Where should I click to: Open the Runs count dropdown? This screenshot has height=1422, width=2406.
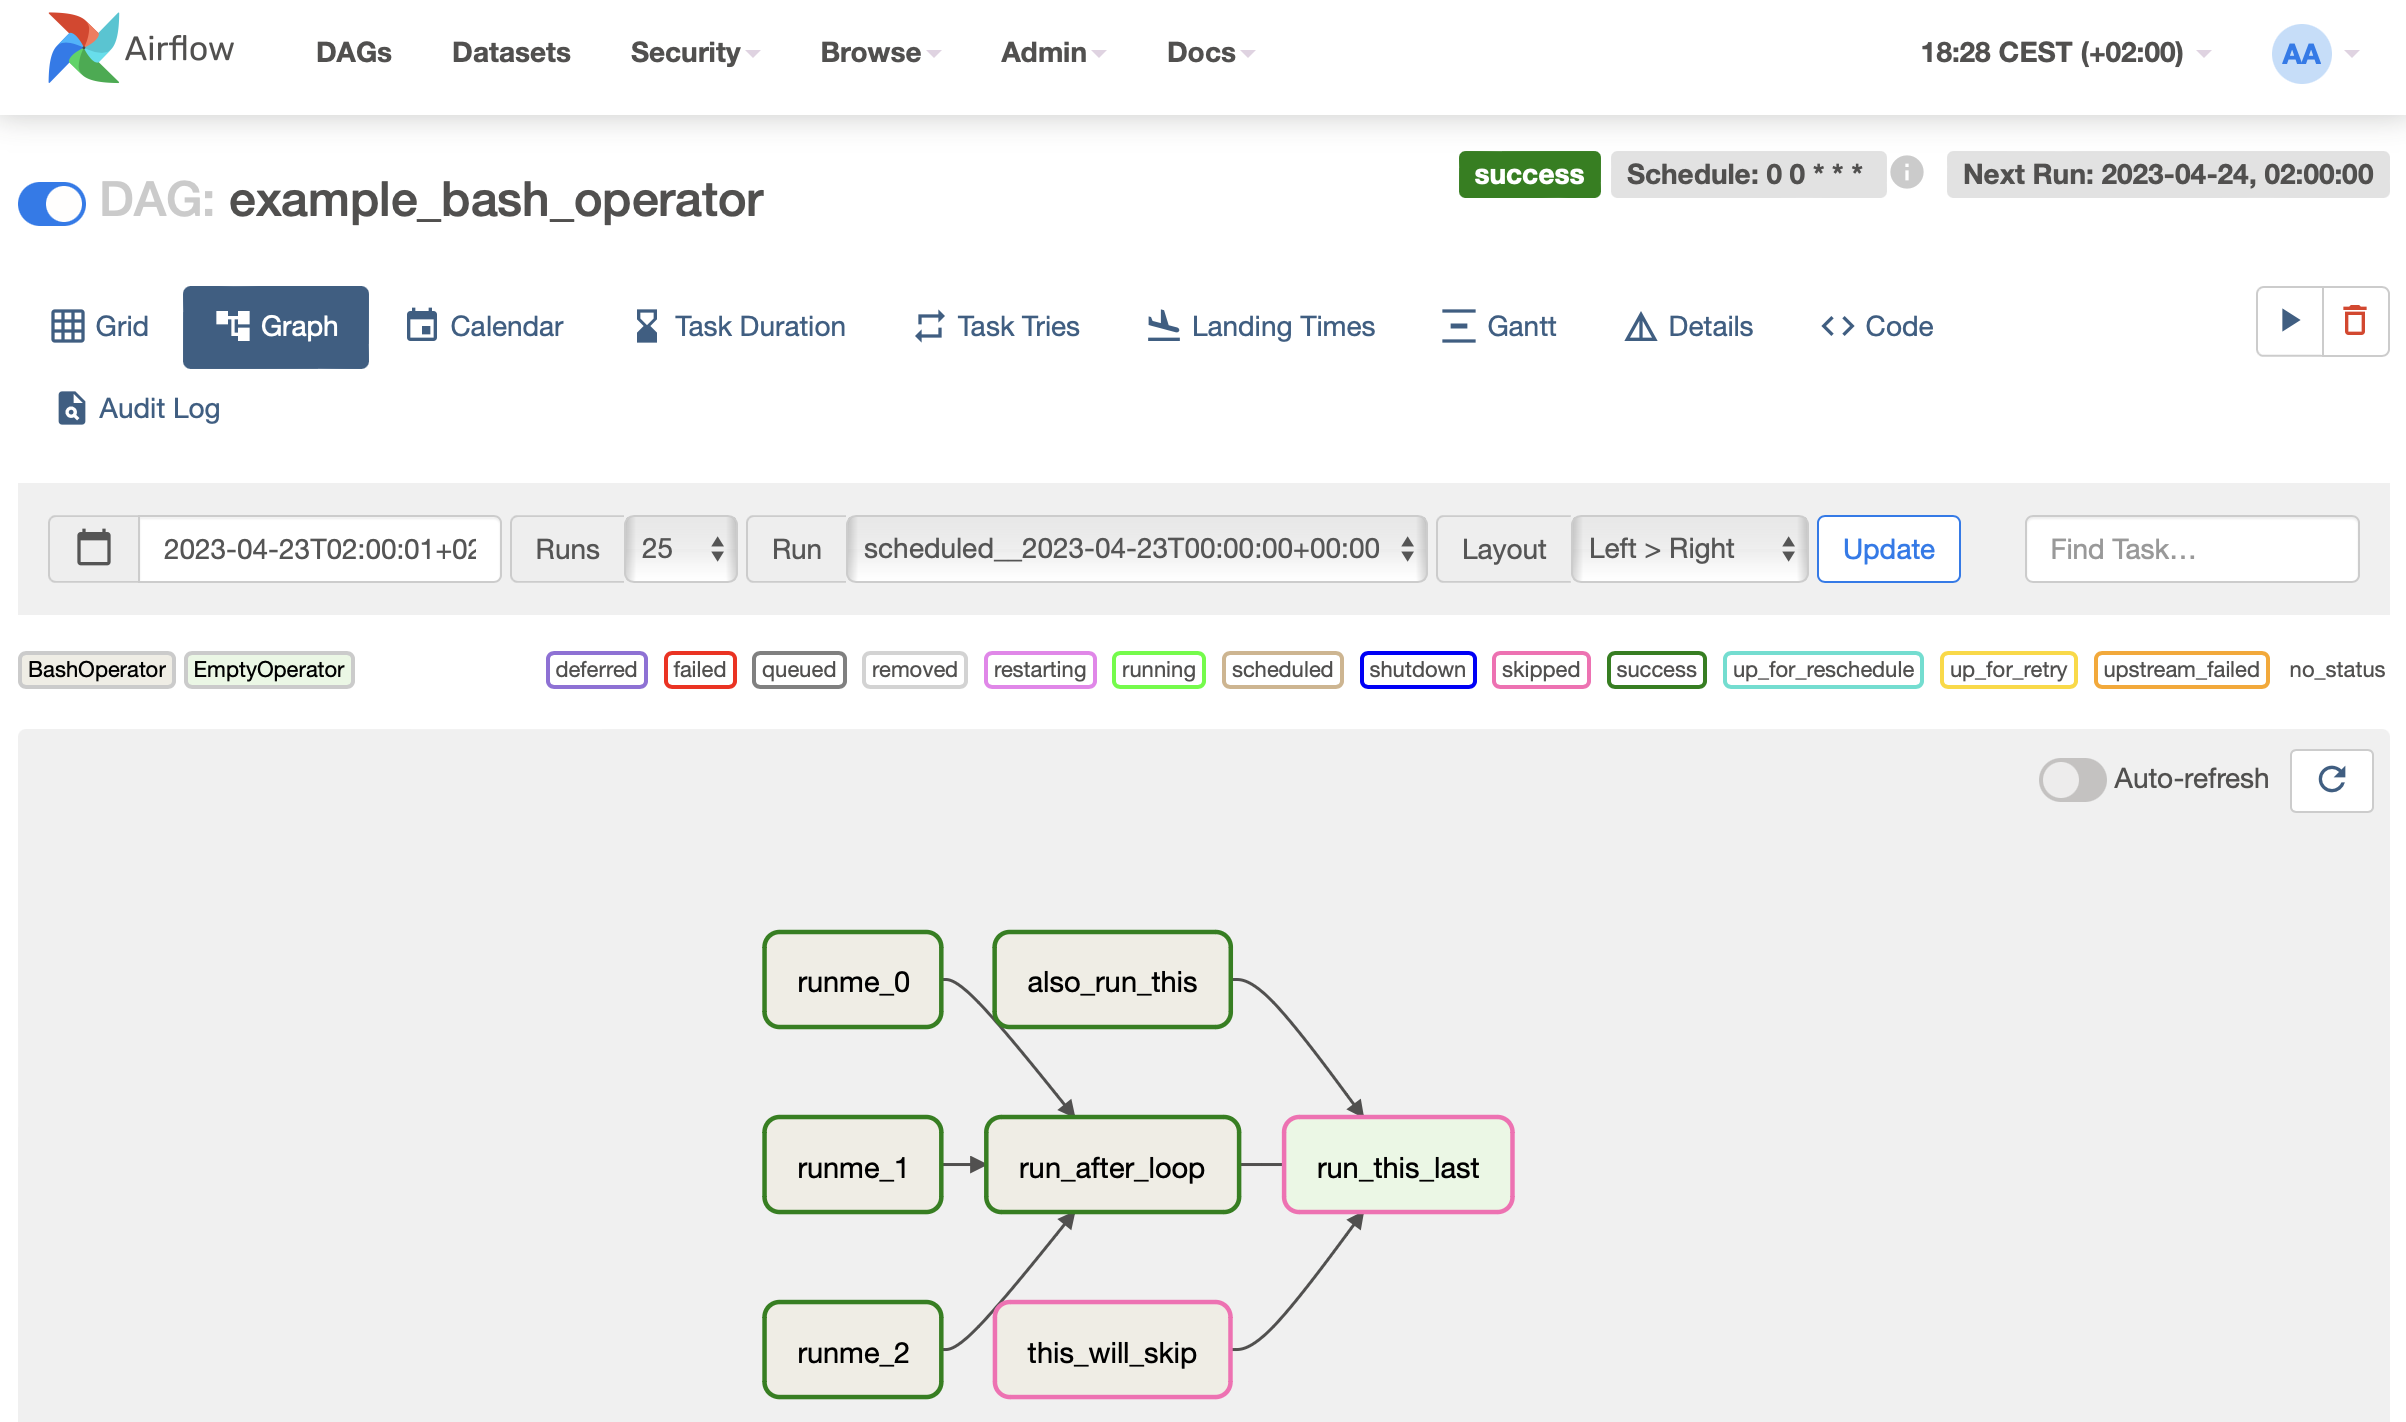coord(681,548)
